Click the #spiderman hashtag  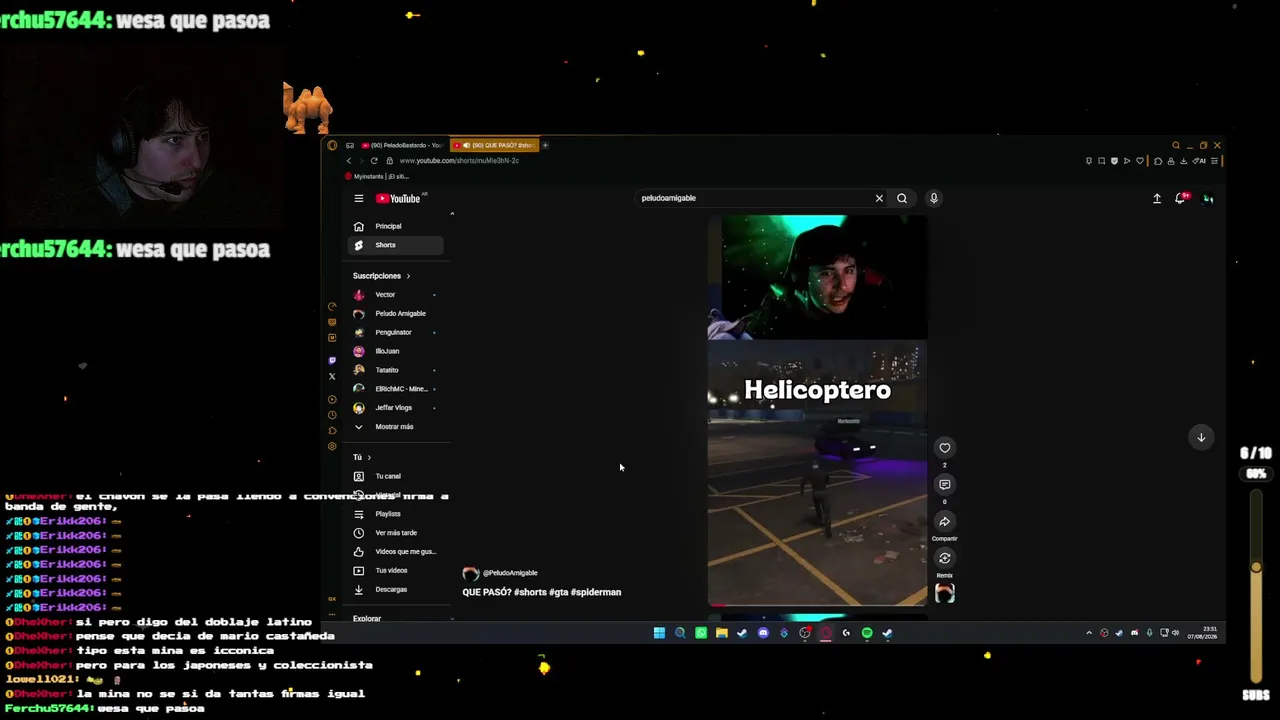click(x=597, y=592)
